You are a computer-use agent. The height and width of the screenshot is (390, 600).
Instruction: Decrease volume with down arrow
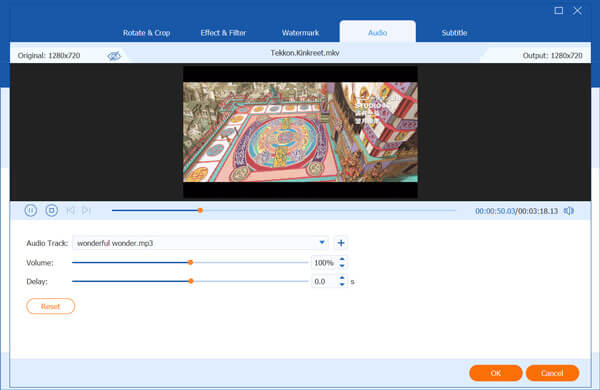point(342,266)
